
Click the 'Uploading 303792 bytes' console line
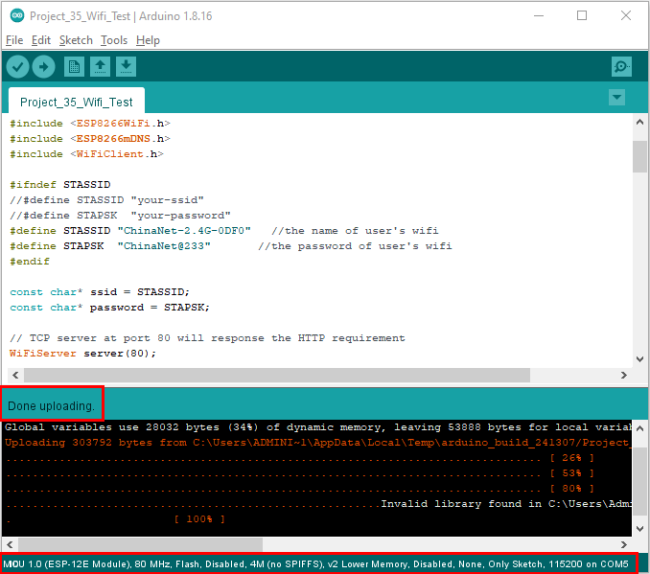(x=318, y=443)
